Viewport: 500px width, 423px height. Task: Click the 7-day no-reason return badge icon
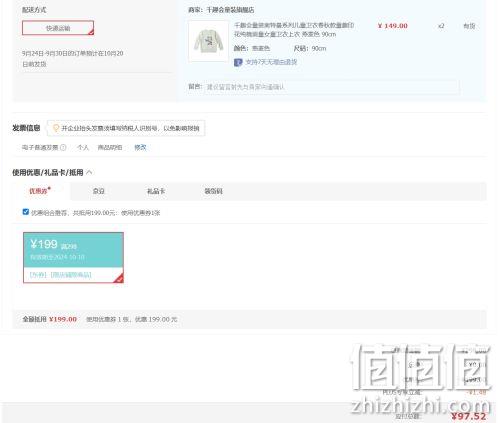click(x=238, y=62)
